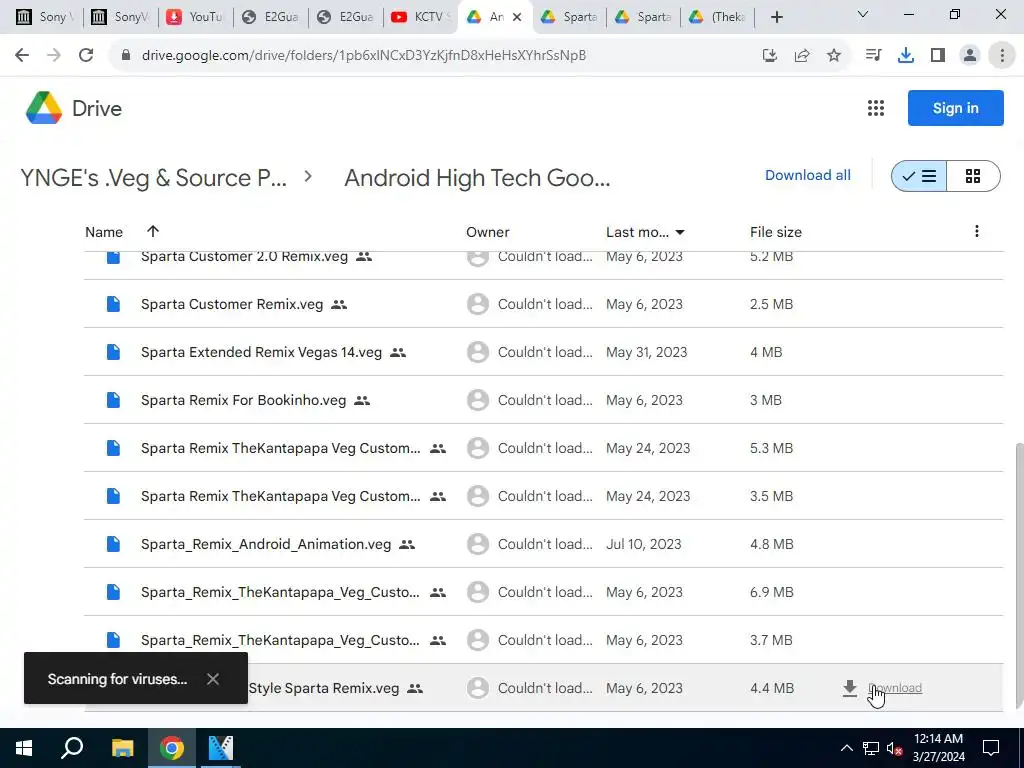Click shared icon next to Sparta_Remix_Android_Animation.veg
The image size is (1024, 768).
point(407,544)
